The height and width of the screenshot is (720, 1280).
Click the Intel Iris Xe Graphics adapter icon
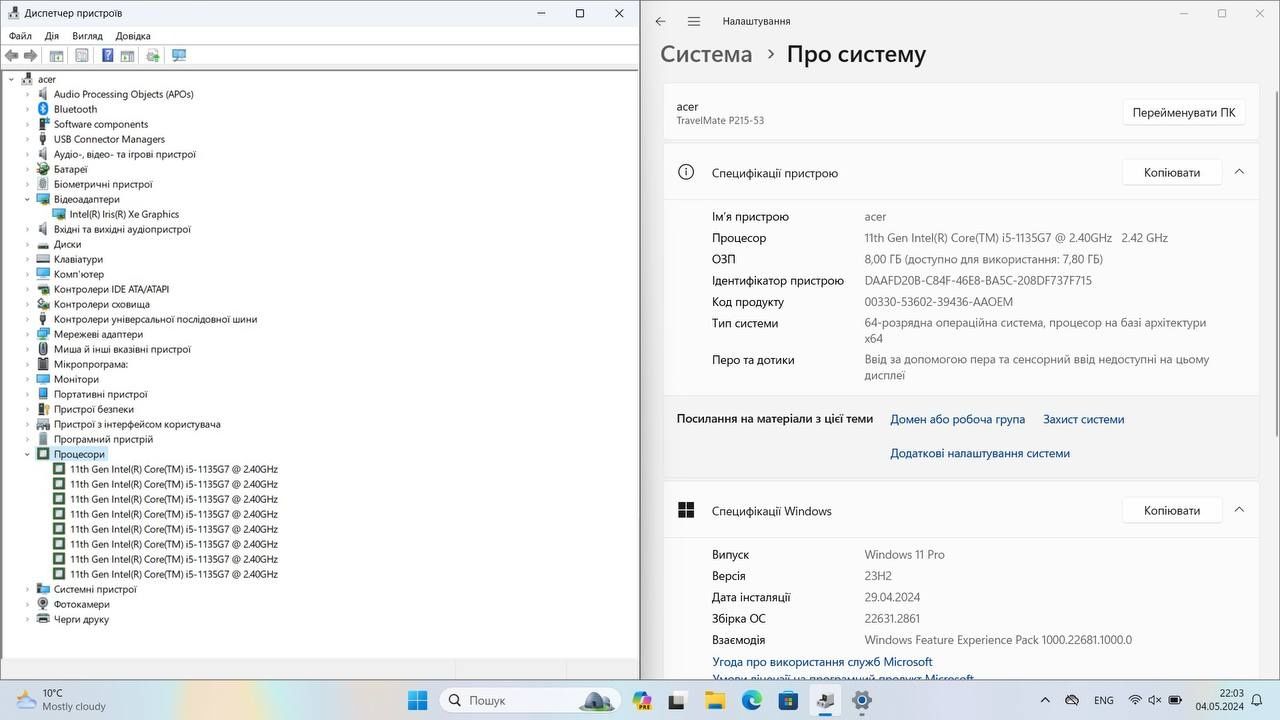point(59,214)
